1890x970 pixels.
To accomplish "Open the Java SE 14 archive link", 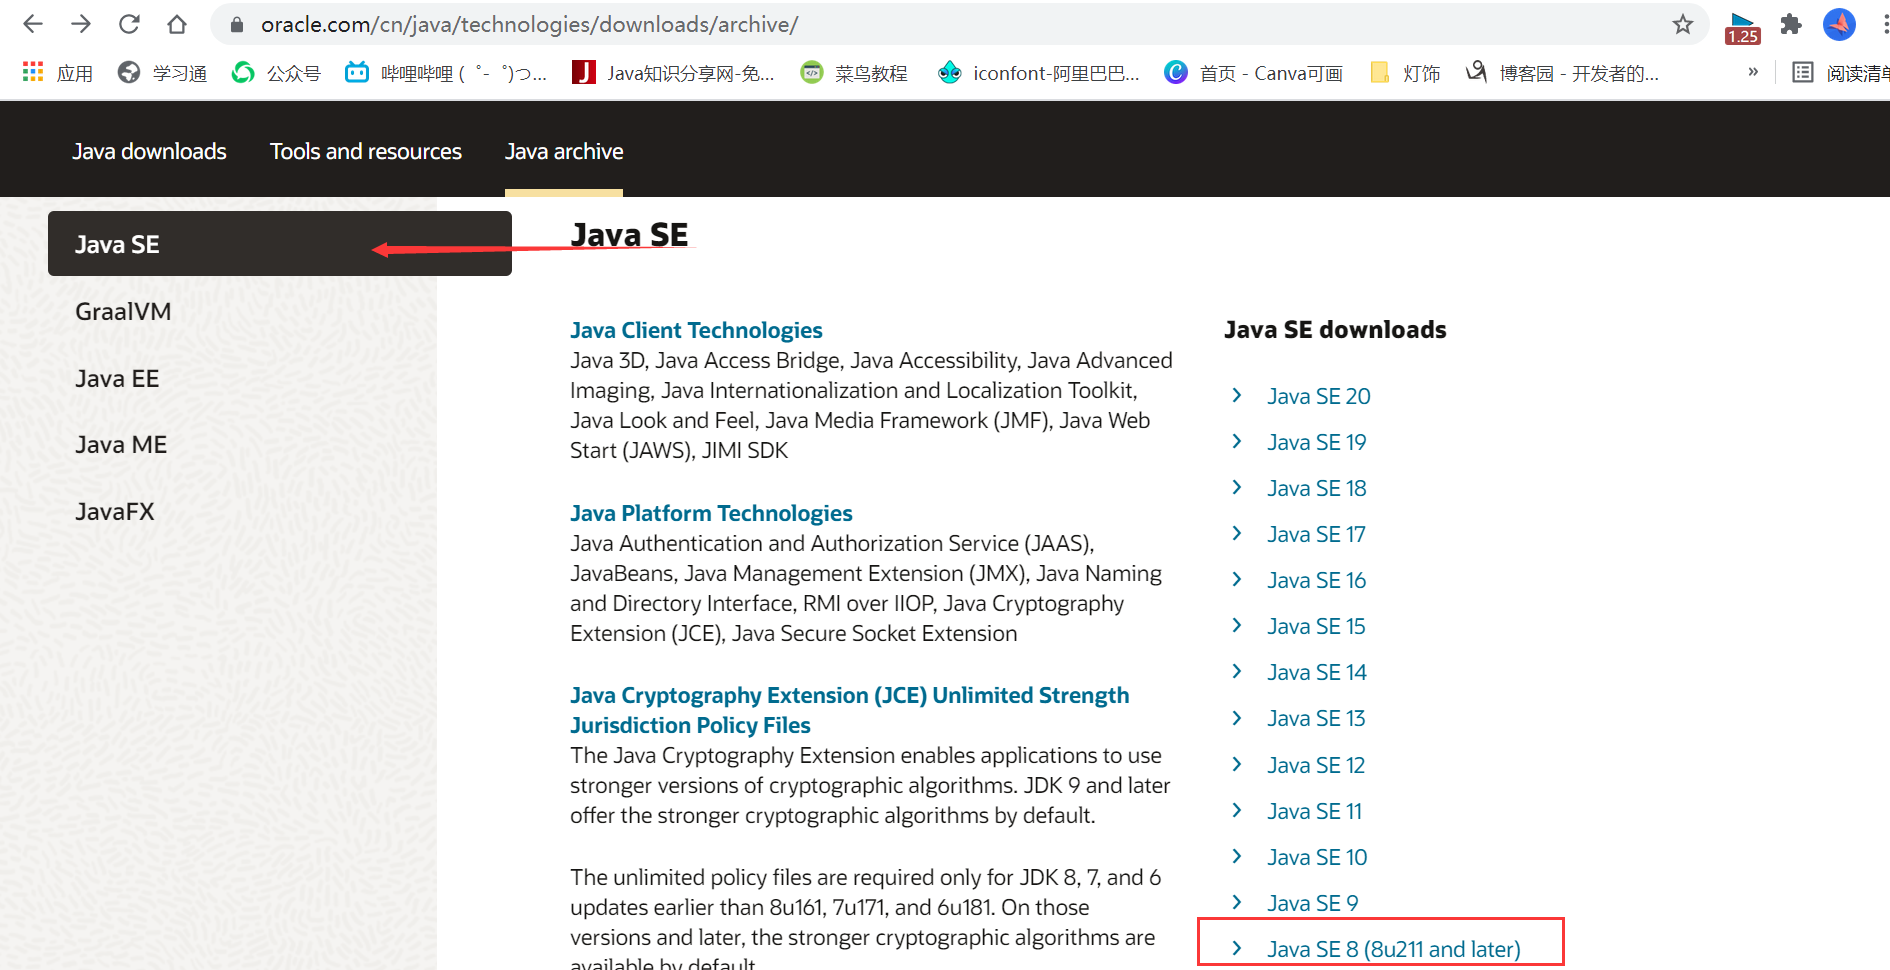I will click(x=1317, y=673).
